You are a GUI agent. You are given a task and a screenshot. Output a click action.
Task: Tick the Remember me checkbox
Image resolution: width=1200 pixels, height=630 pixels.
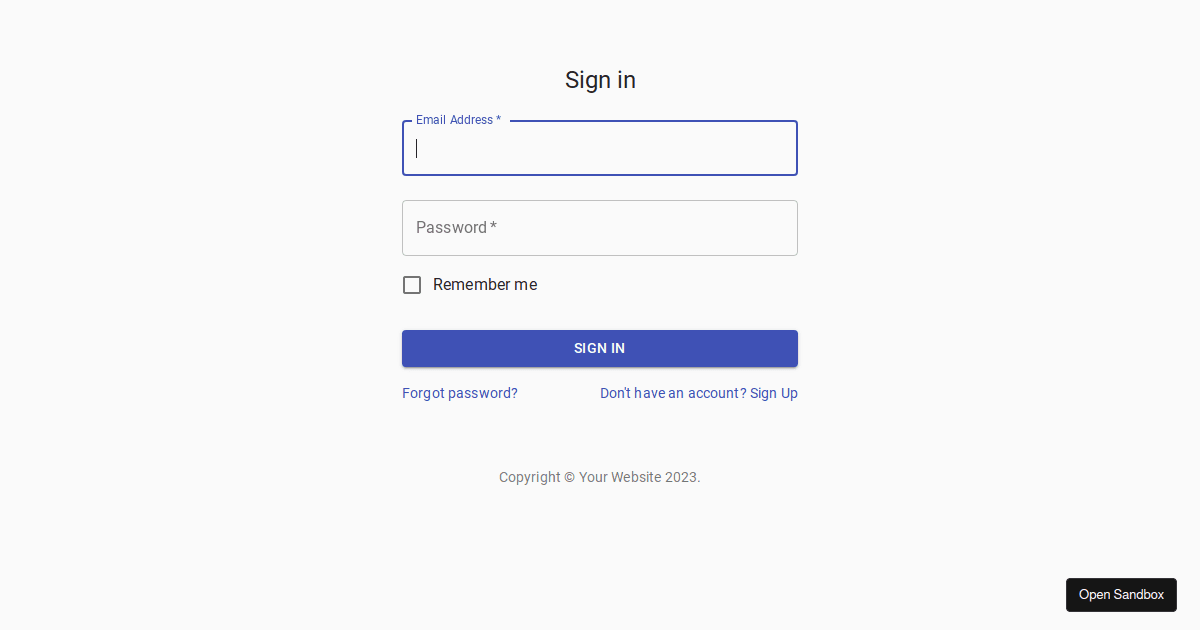(x=412, y=285)
